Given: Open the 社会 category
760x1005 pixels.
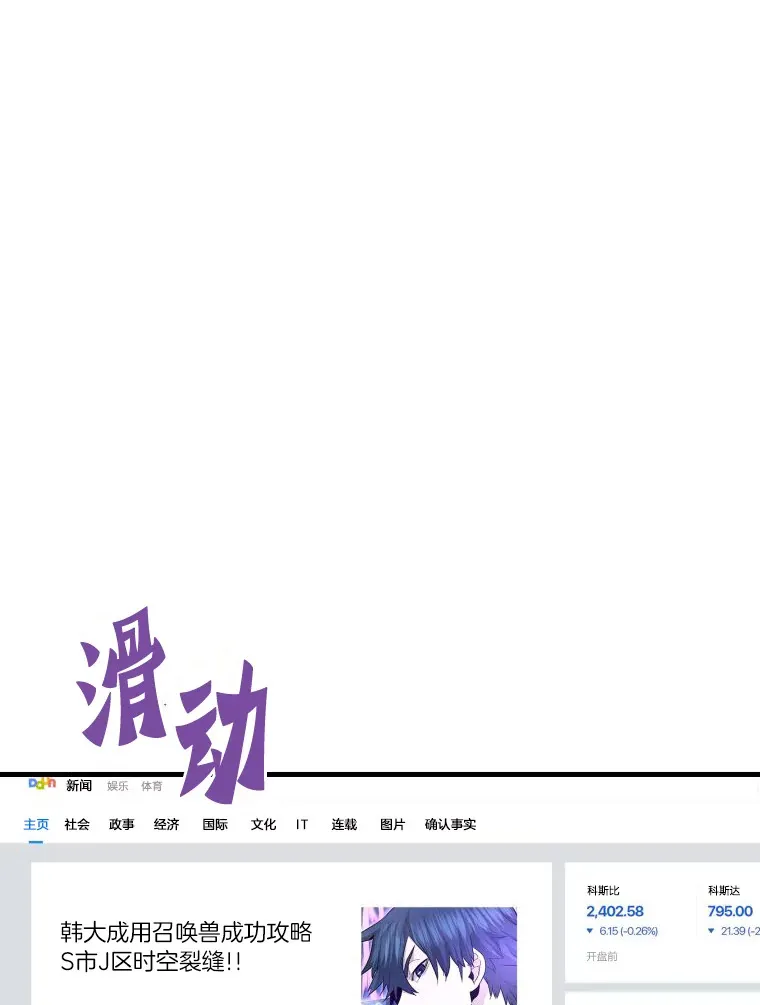Looking at the screenshot, I should coord(77,824).
